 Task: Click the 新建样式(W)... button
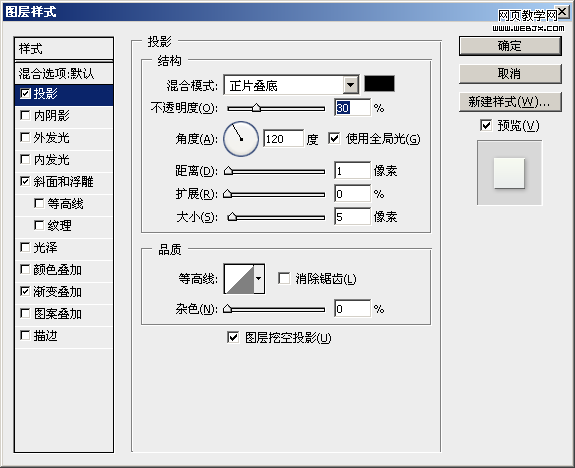coord(510,102)
